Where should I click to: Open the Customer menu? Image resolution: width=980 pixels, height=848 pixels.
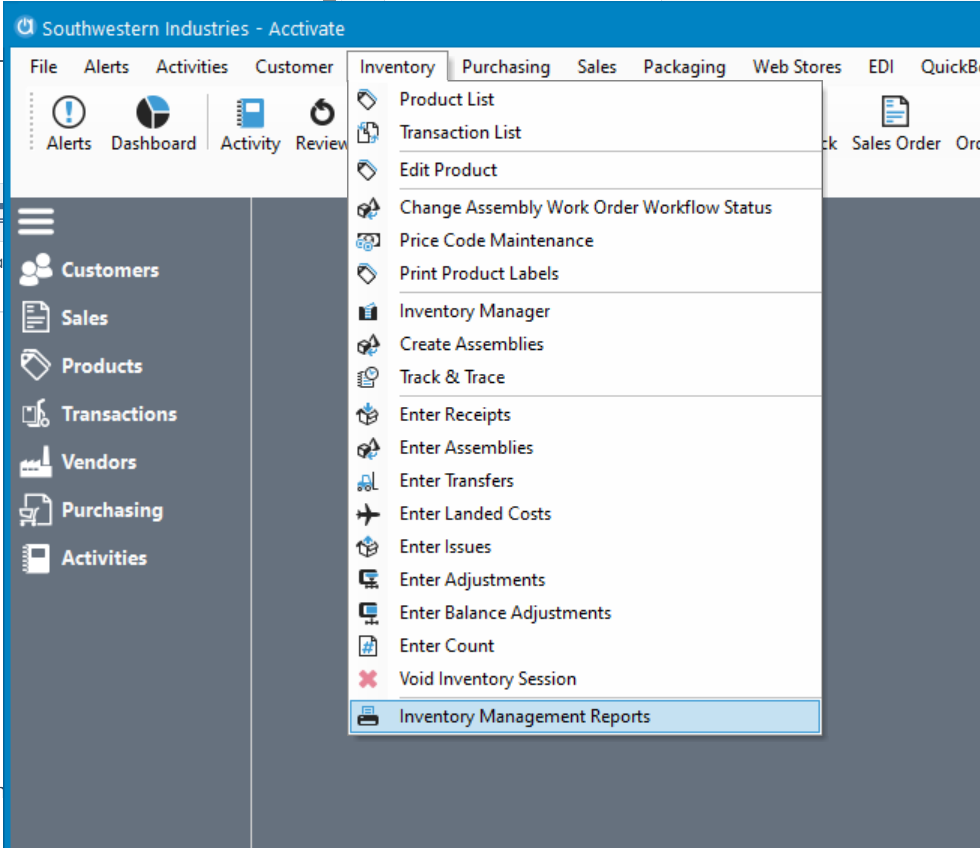pyautogui.click(x=294, y=67)
